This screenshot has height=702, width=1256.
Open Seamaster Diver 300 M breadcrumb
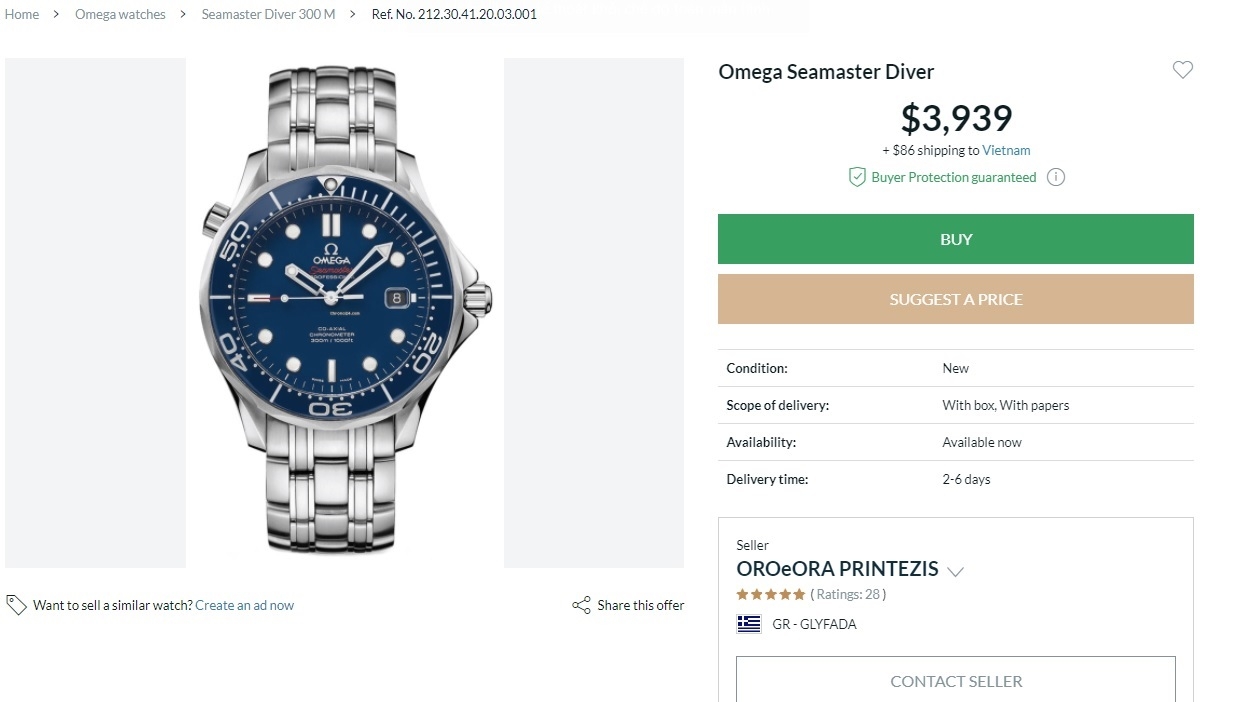tap(268, 15)
